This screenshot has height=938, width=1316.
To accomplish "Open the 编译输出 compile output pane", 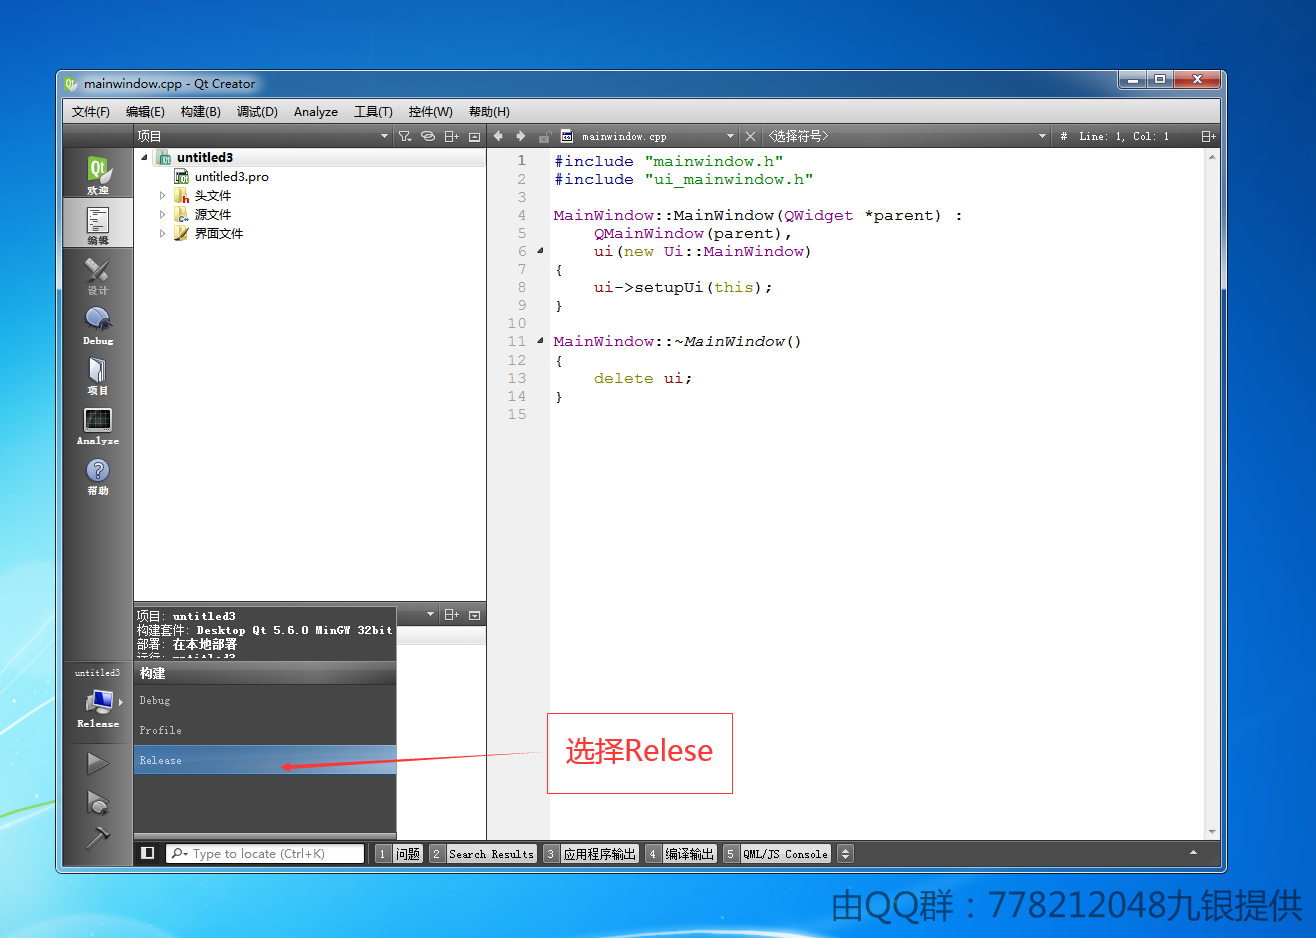I will click(x=681, y=853).
